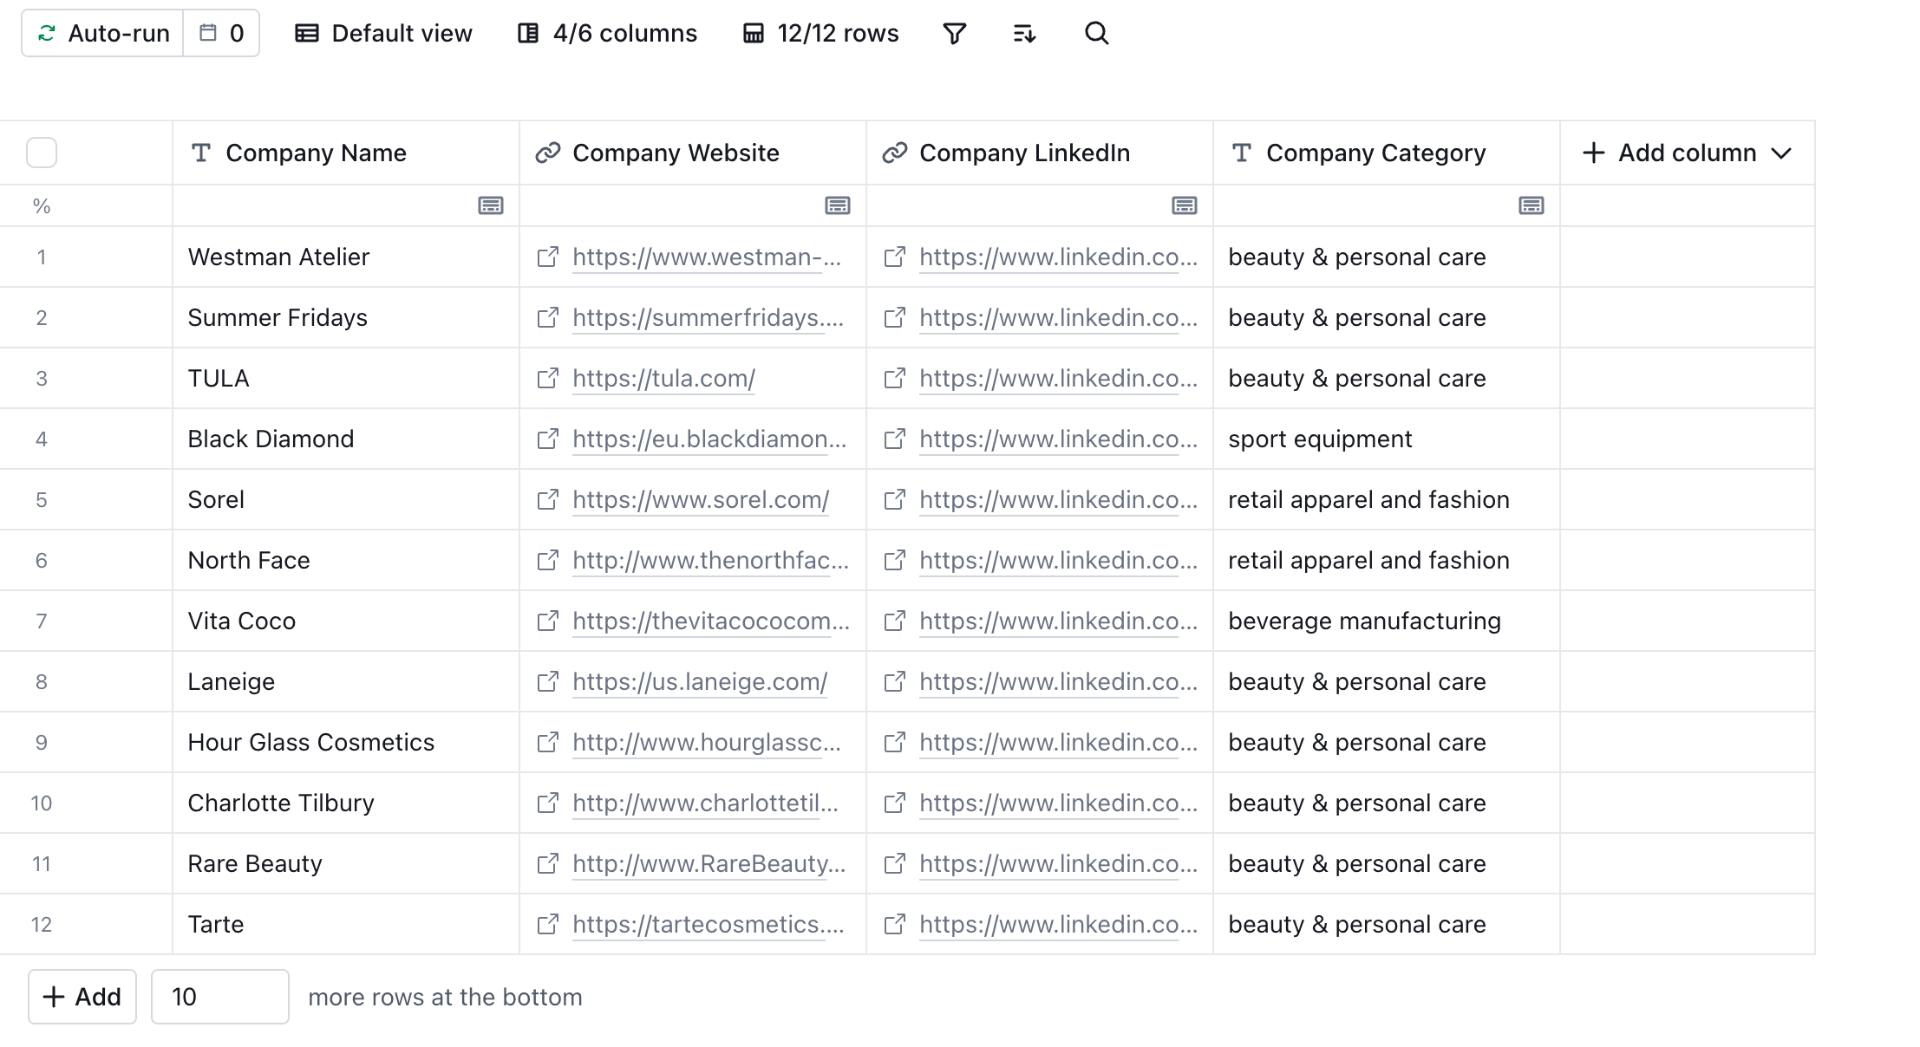Open LinkedIn link in Tarte row
This screenshot has width=1920, height=1047.
(1058, 925)
